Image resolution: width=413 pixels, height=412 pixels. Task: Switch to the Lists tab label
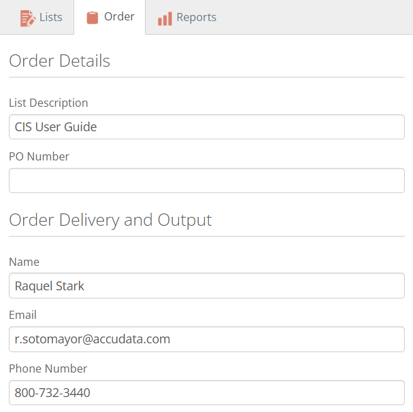point(51,17)
